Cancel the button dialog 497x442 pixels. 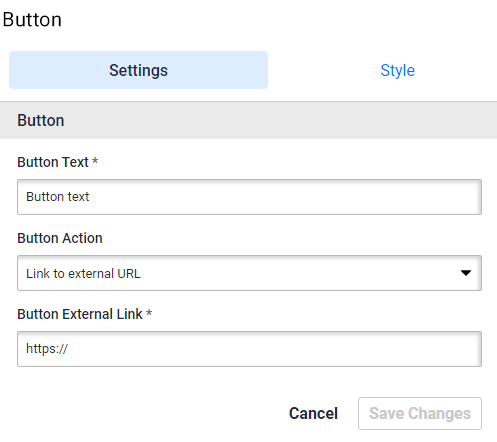313,413
